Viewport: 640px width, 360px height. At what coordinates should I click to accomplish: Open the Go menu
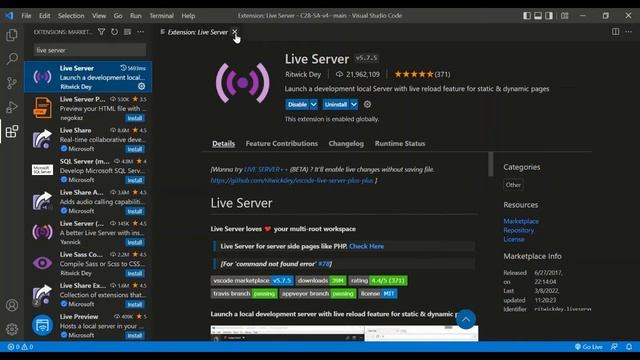[x=118, y=16]
